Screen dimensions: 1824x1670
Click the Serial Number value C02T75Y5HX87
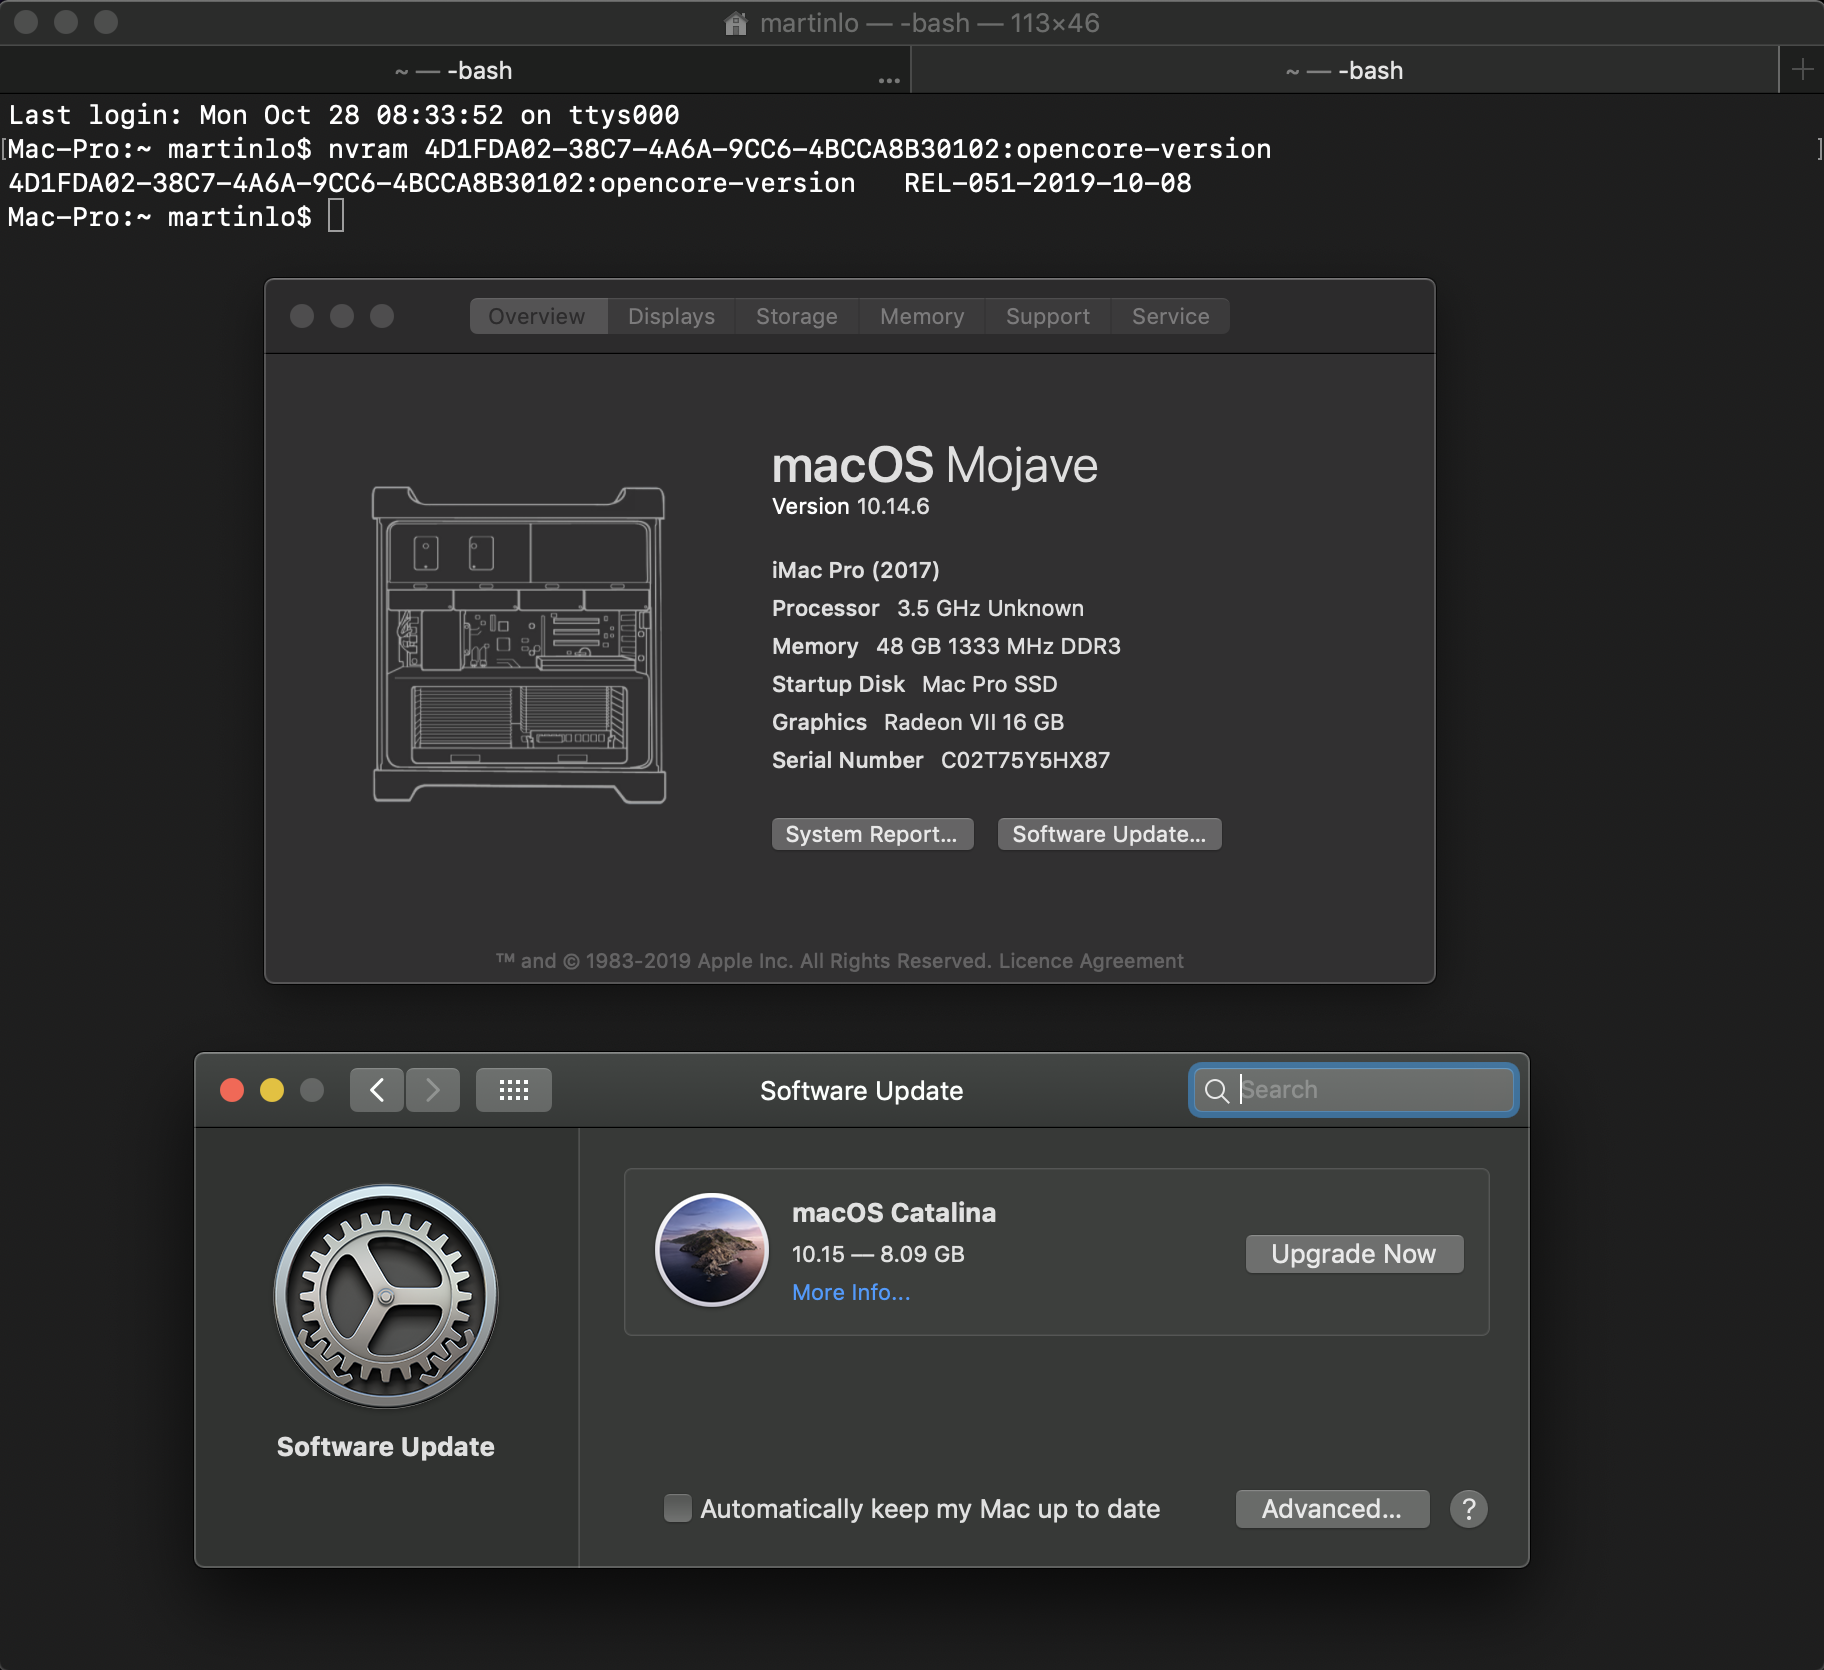[1025, 760]
